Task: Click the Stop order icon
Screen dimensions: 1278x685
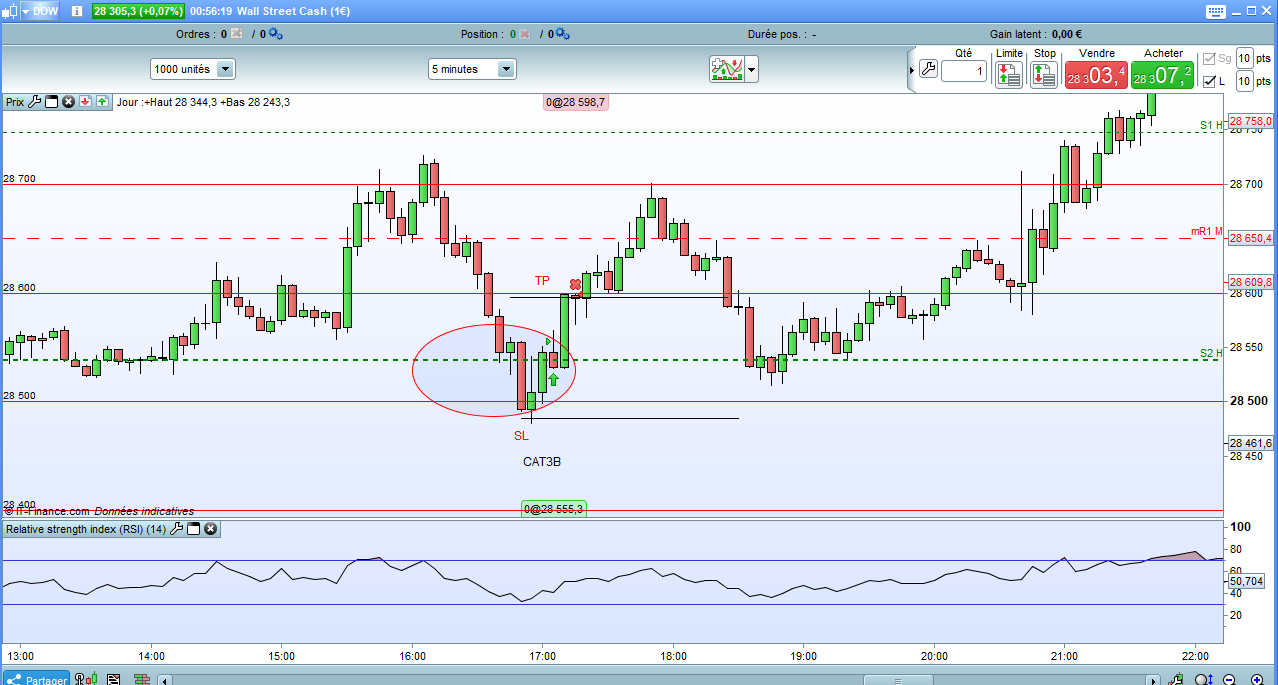Action: click(x=1043, y=75)
